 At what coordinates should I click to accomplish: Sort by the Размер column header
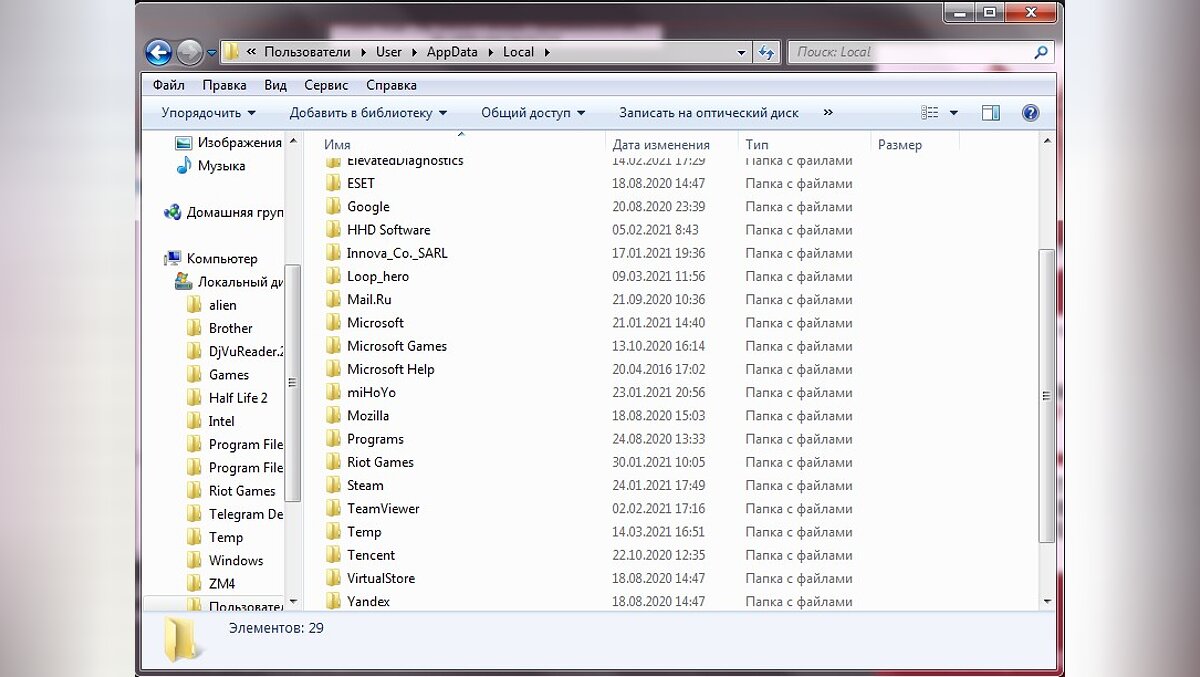tap(900, 145)
